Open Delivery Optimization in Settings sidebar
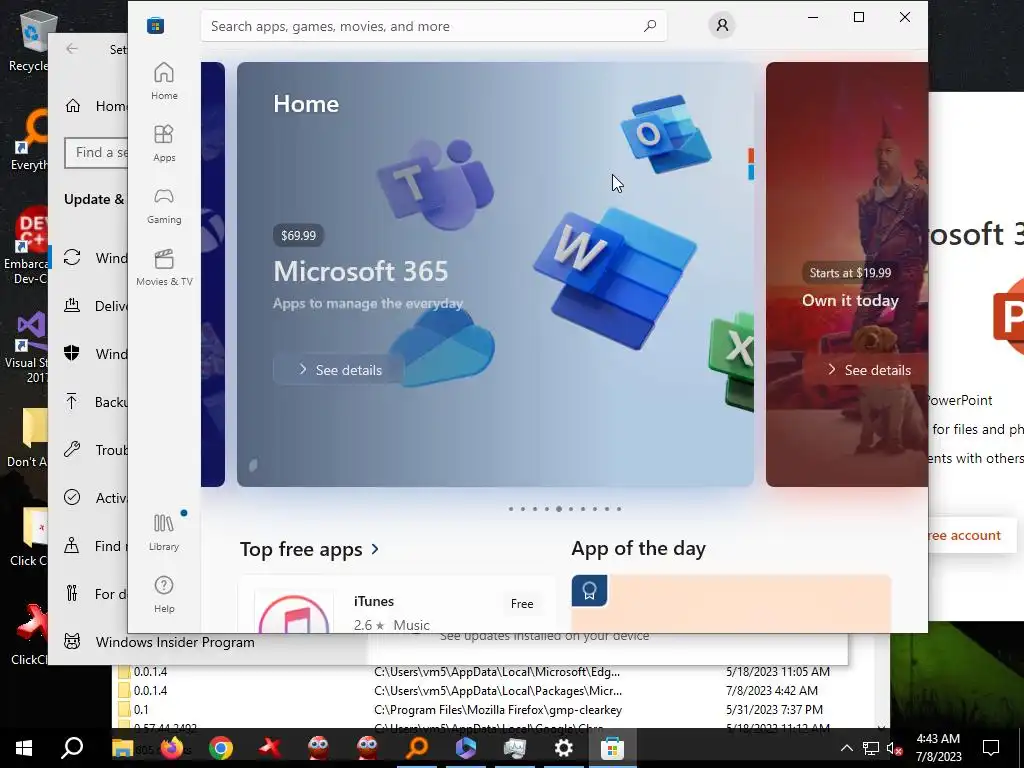Screen dimensions: 1024x768 pos(89,306)
